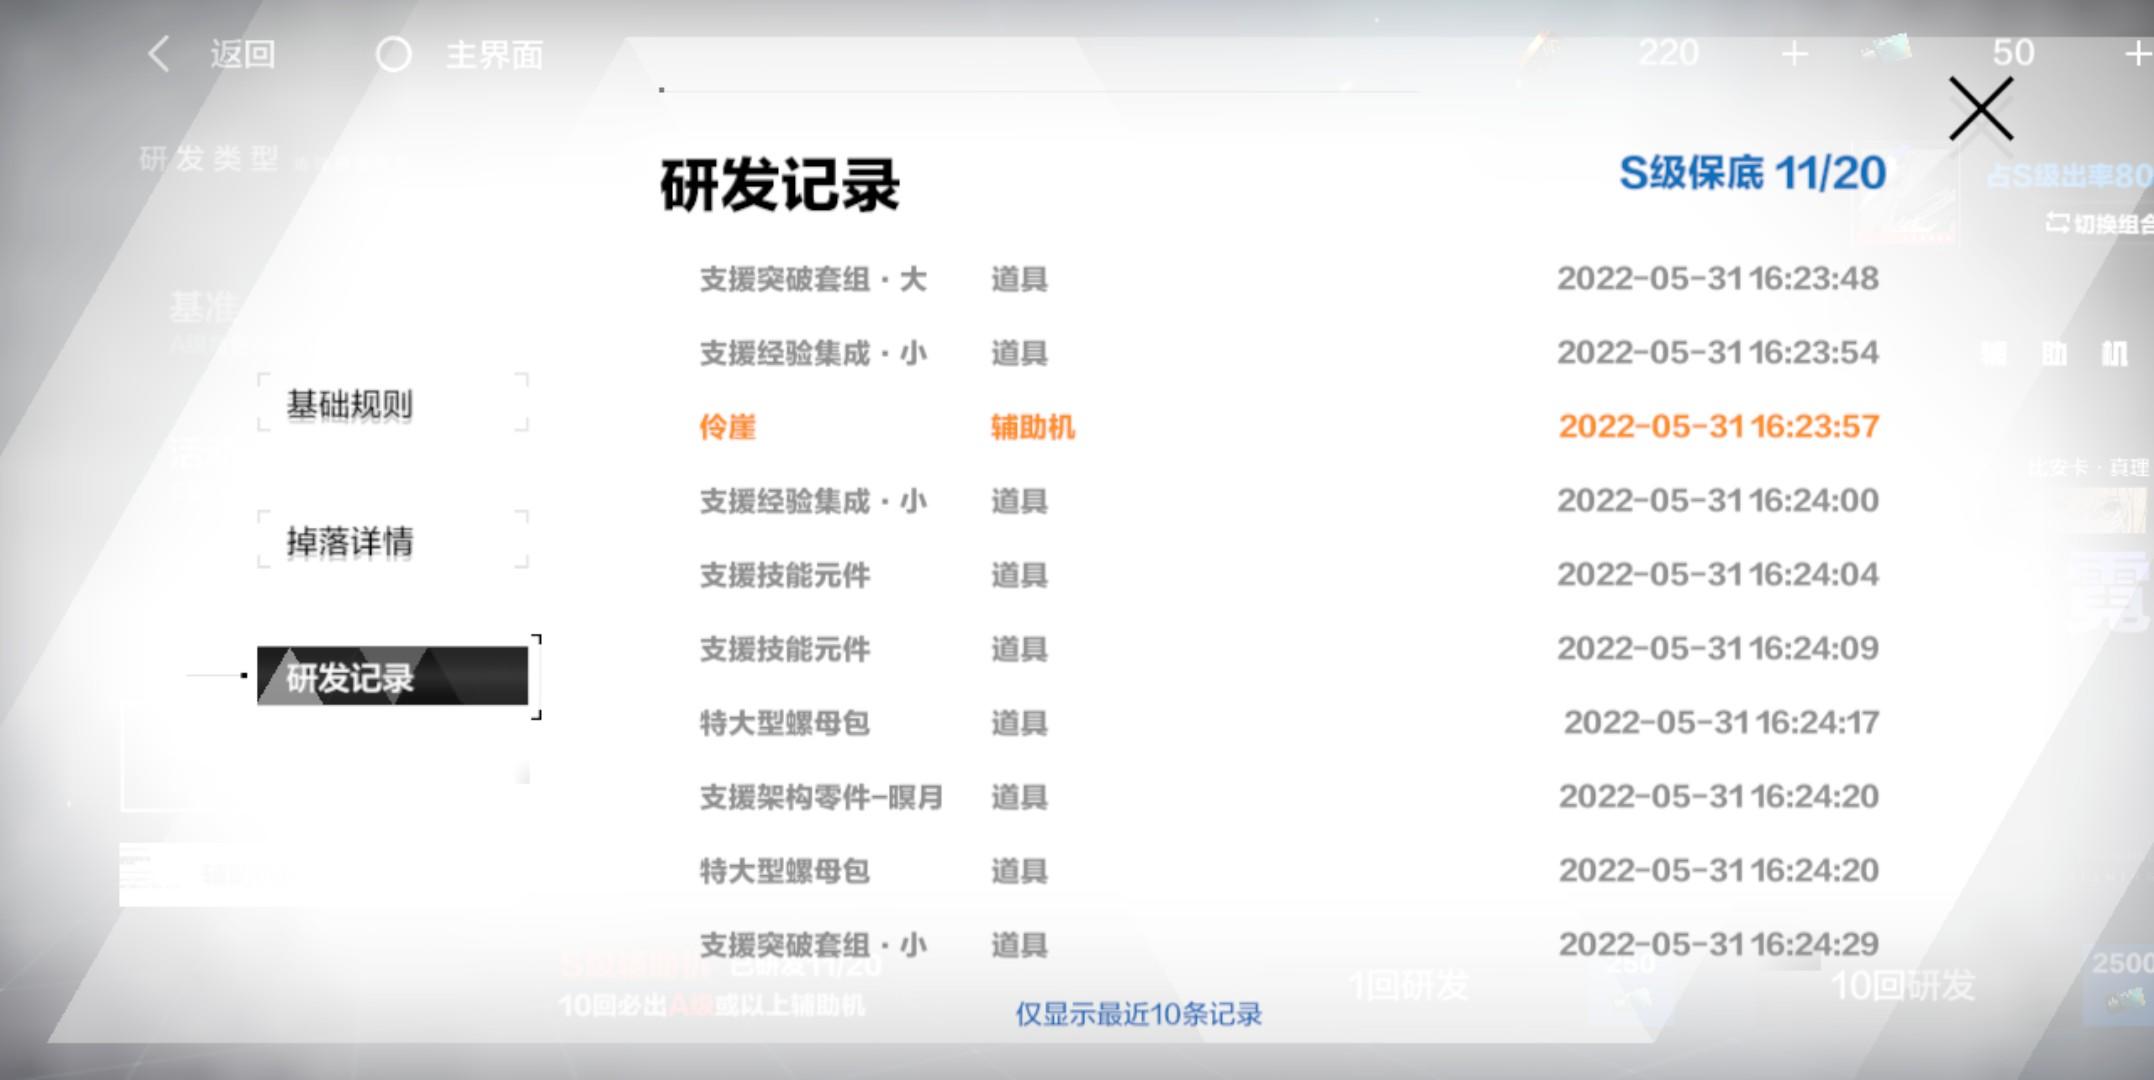Viewport: 2154px width, 1080px height.
Task: Click the timestamp 2022-05-31 16:24:29
Action: (x=1719, y=944)
